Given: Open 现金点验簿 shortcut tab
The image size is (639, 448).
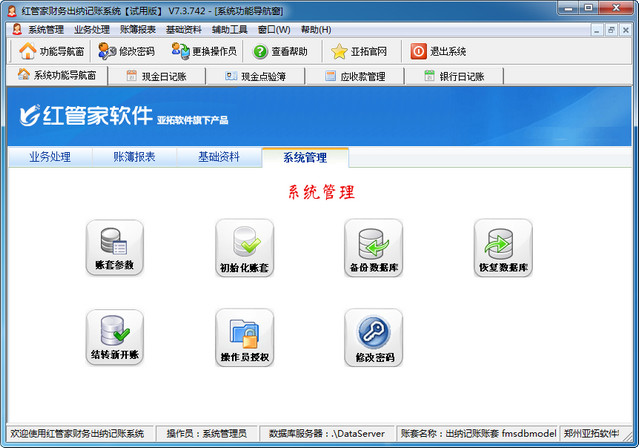Looking at the screenshot, I should coord(256,76).
